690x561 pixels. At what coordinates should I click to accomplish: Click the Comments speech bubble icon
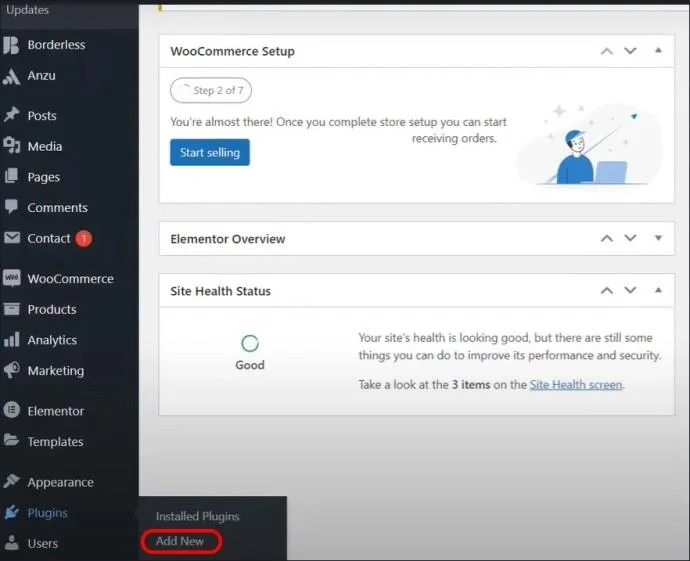pos(12,208)
